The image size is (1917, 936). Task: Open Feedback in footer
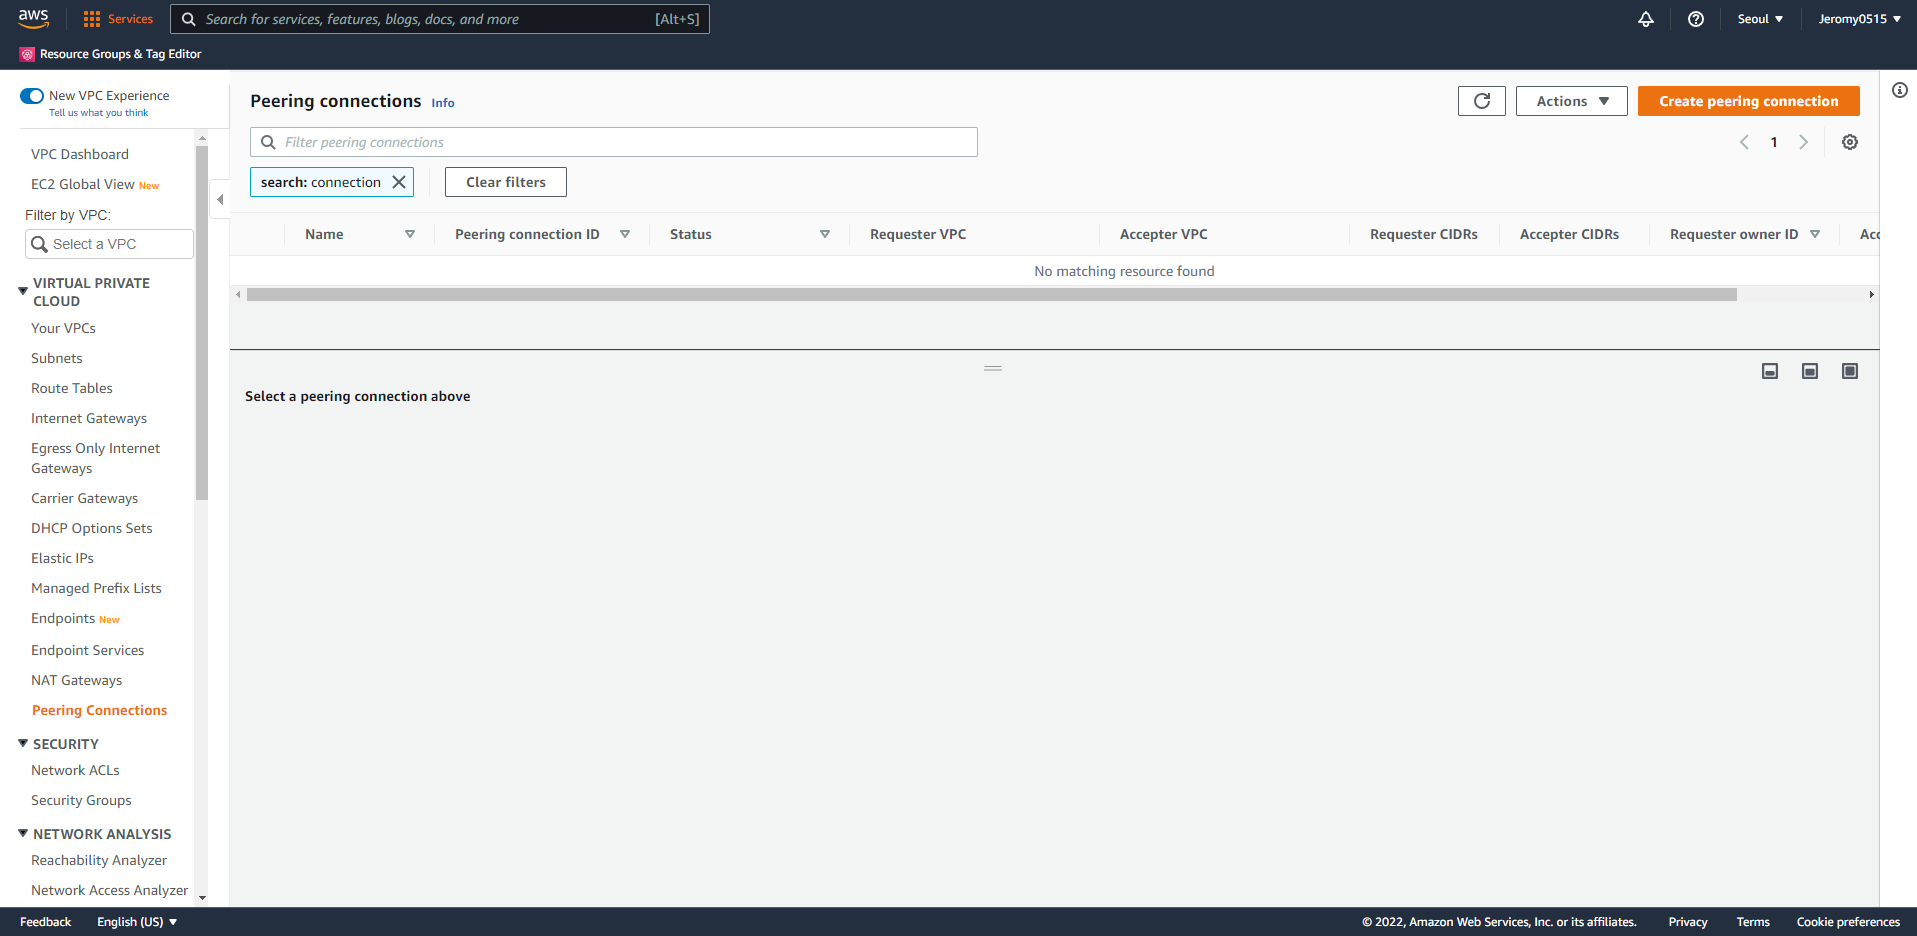click(45, 922)
